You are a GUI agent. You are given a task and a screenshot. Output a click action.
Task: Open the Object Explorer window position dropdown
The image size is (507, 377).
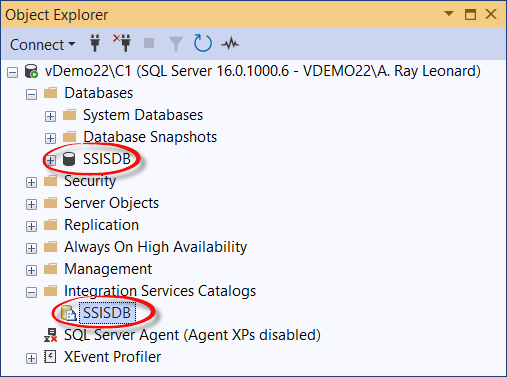click(x=449, y=14)
